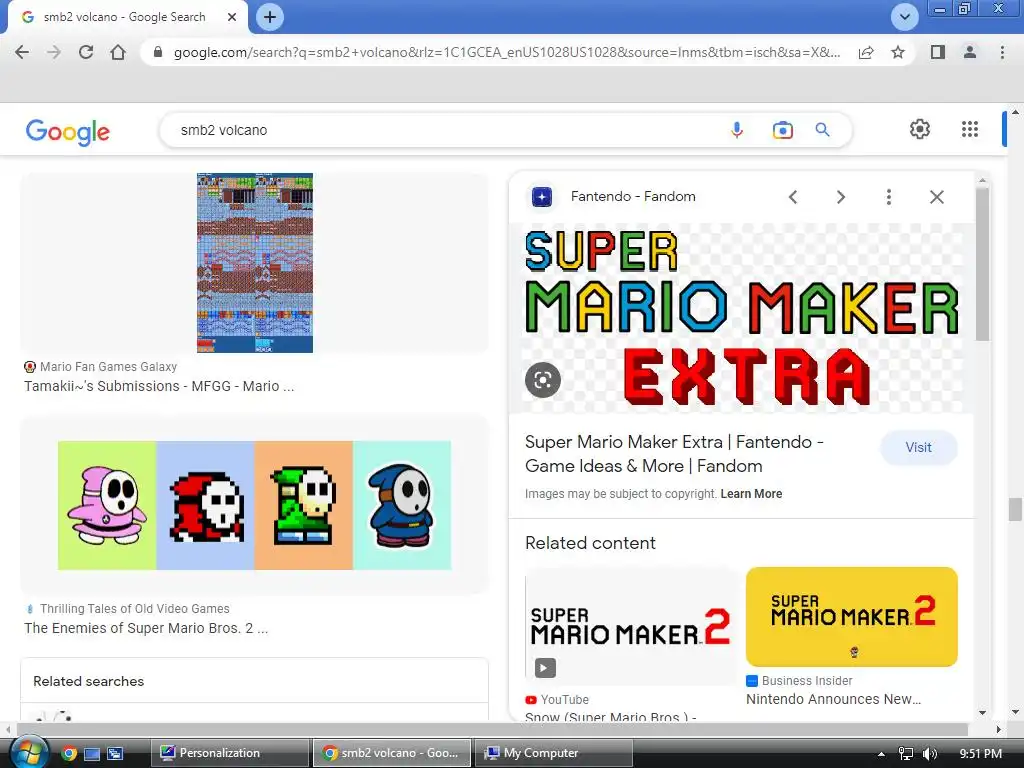The height and width of the screenshot is (768, 1024).
Task: Open the Chrome three-dot menu
Action: [x=1002, y=52]
